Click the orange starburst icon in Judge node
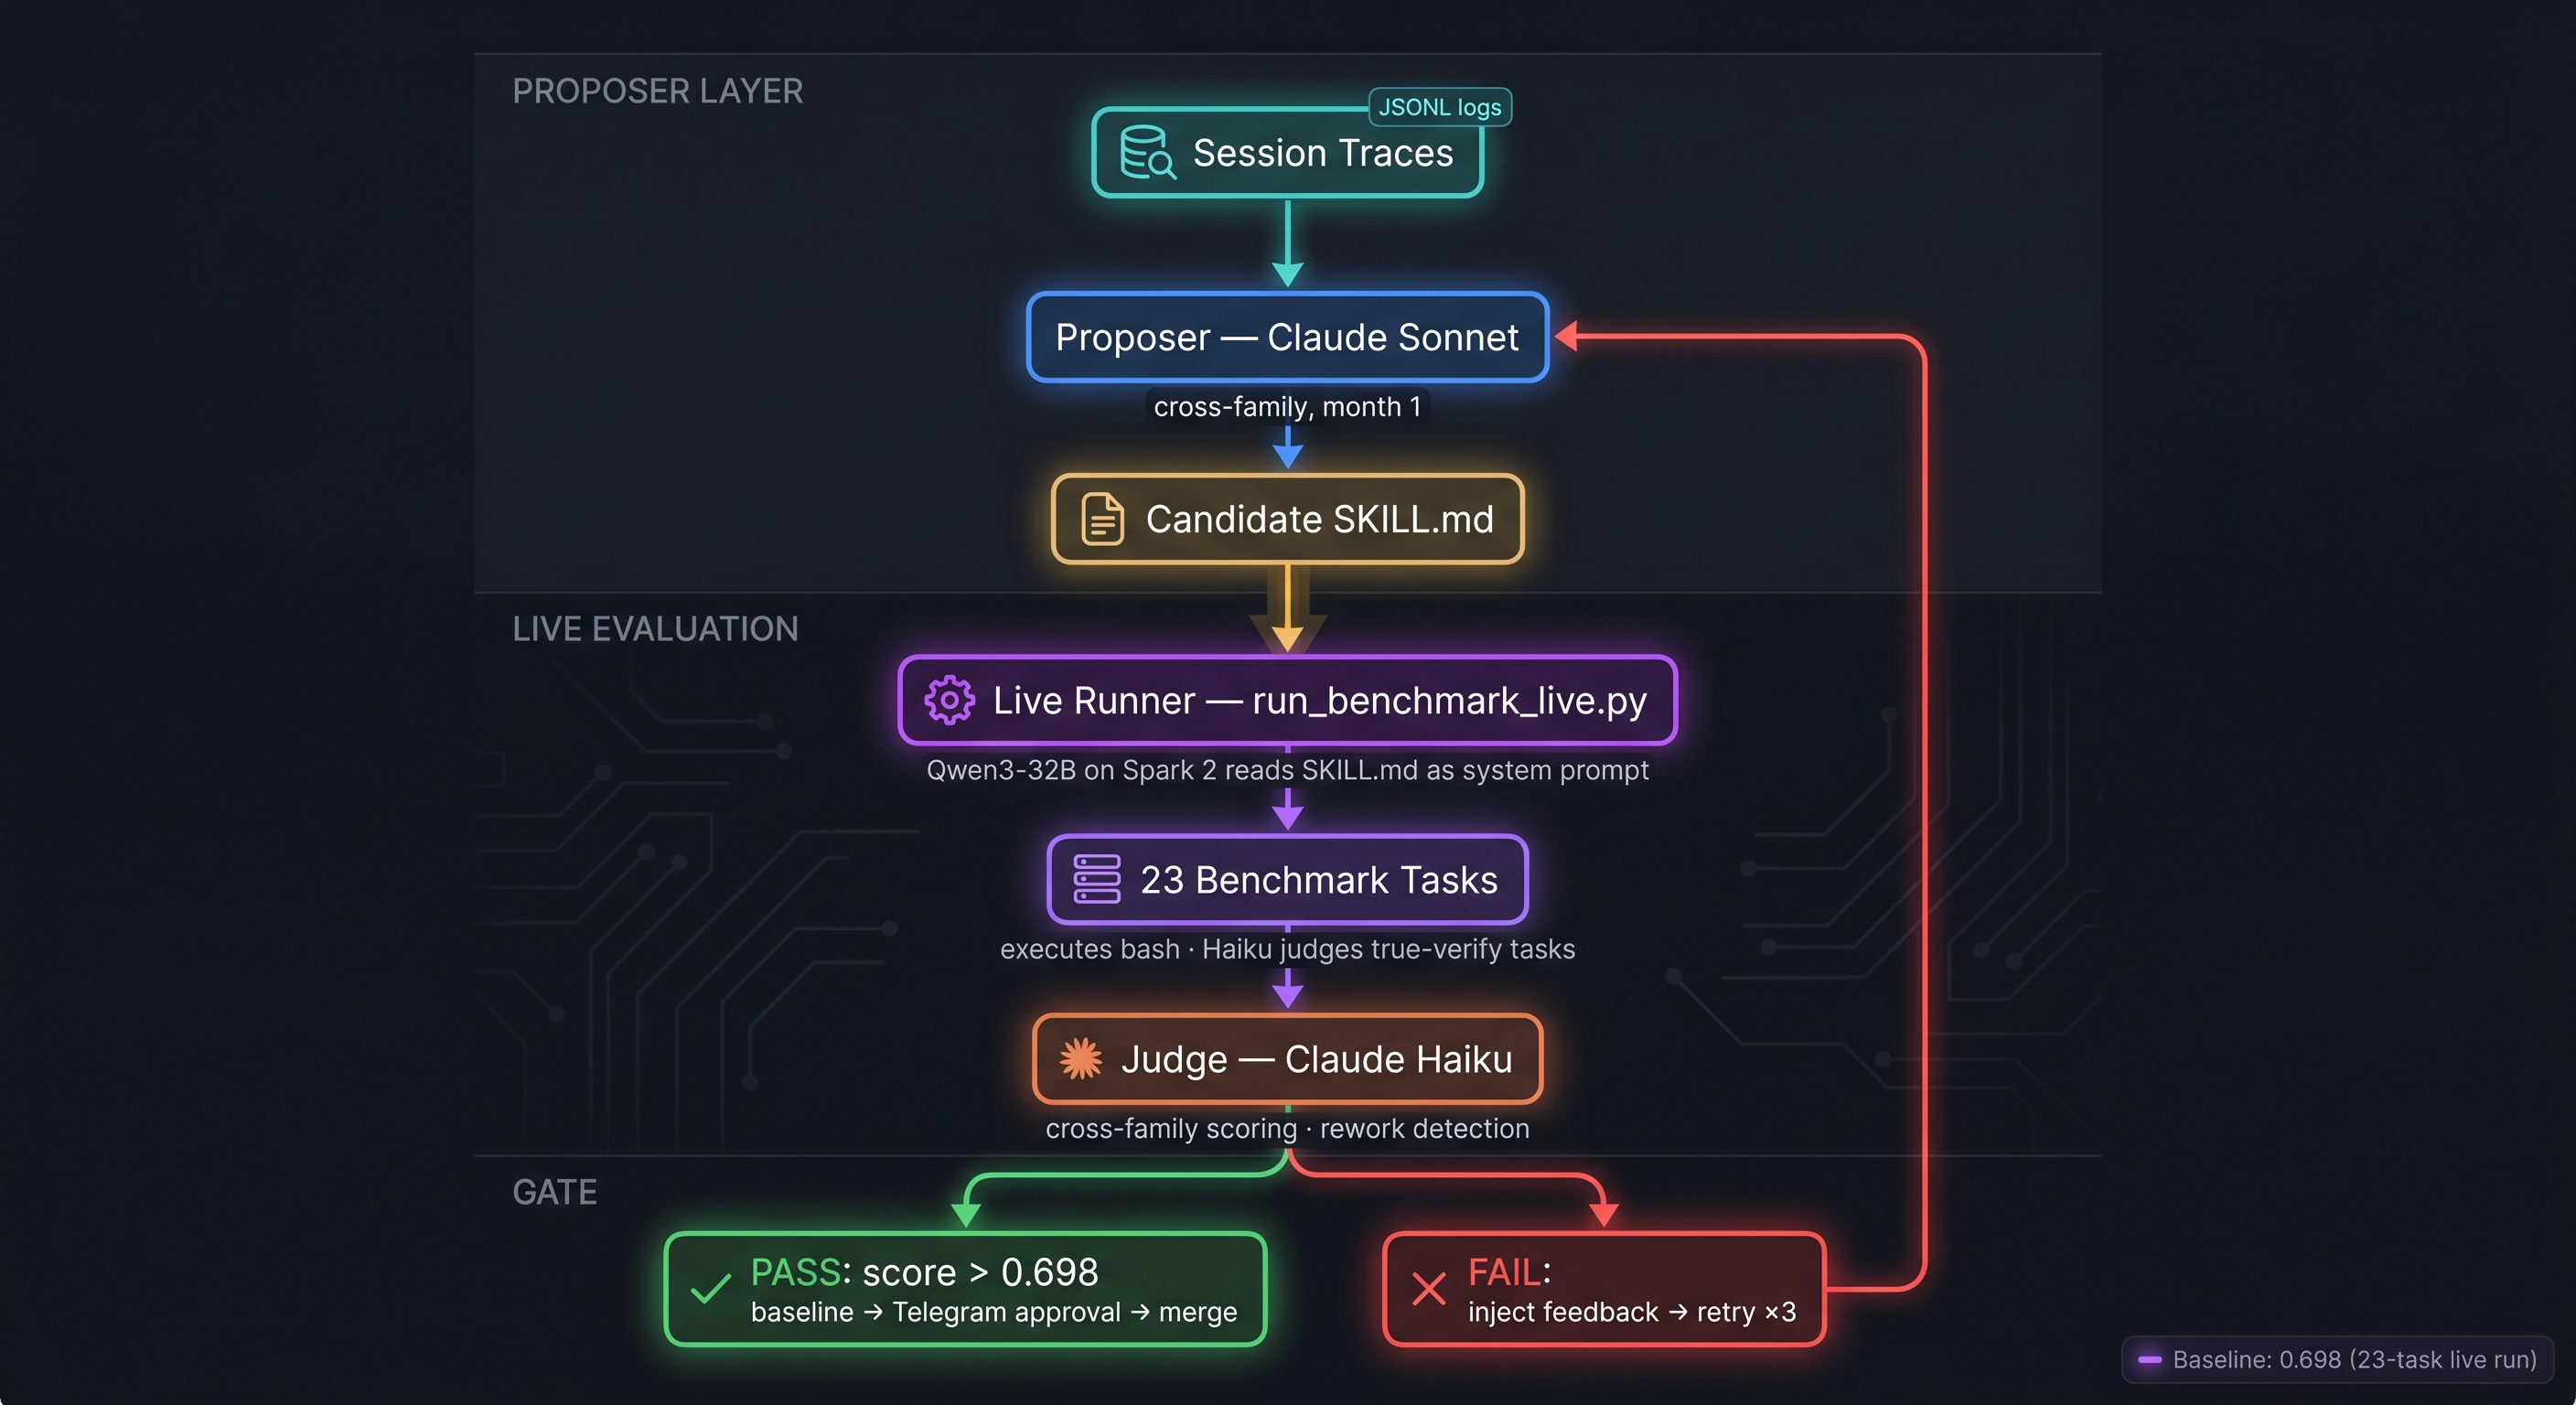The height and width of the screenshot is (1405, 2576). coord(1081,1058)
